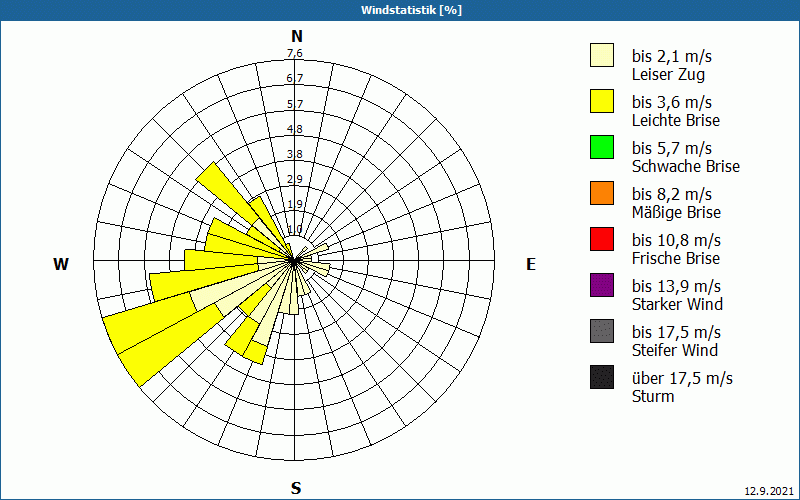Click the 'bis 13,9 m/s' legend text
The width and height of the screenshot is (800, 500).
pyautogui.click(x=676, y=286)
